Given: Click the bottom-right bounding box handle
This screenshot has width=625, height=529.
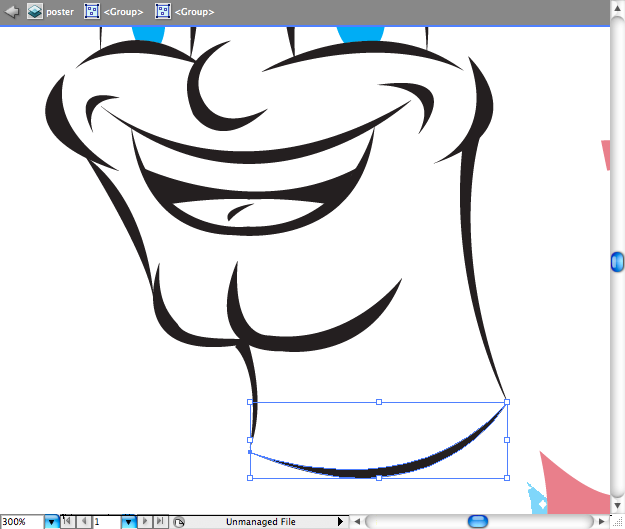Looking at the screenshot, I should click(x=507, y=478).
